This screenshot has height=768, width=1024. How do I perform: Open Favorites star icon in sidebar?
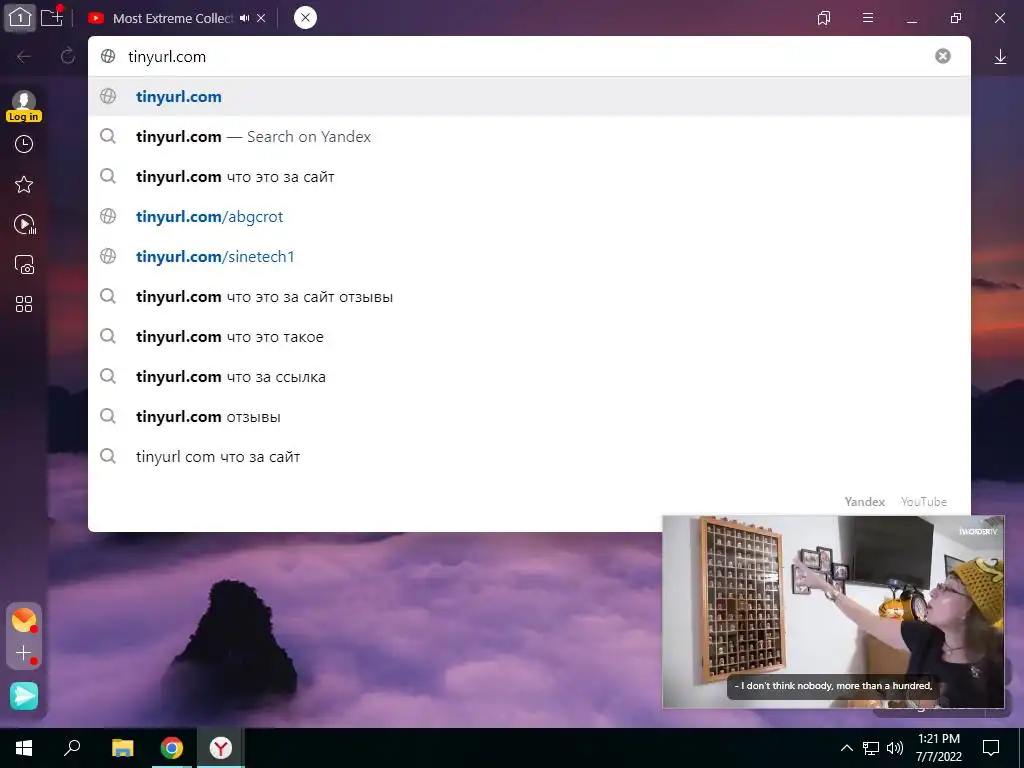pos(24,184)
